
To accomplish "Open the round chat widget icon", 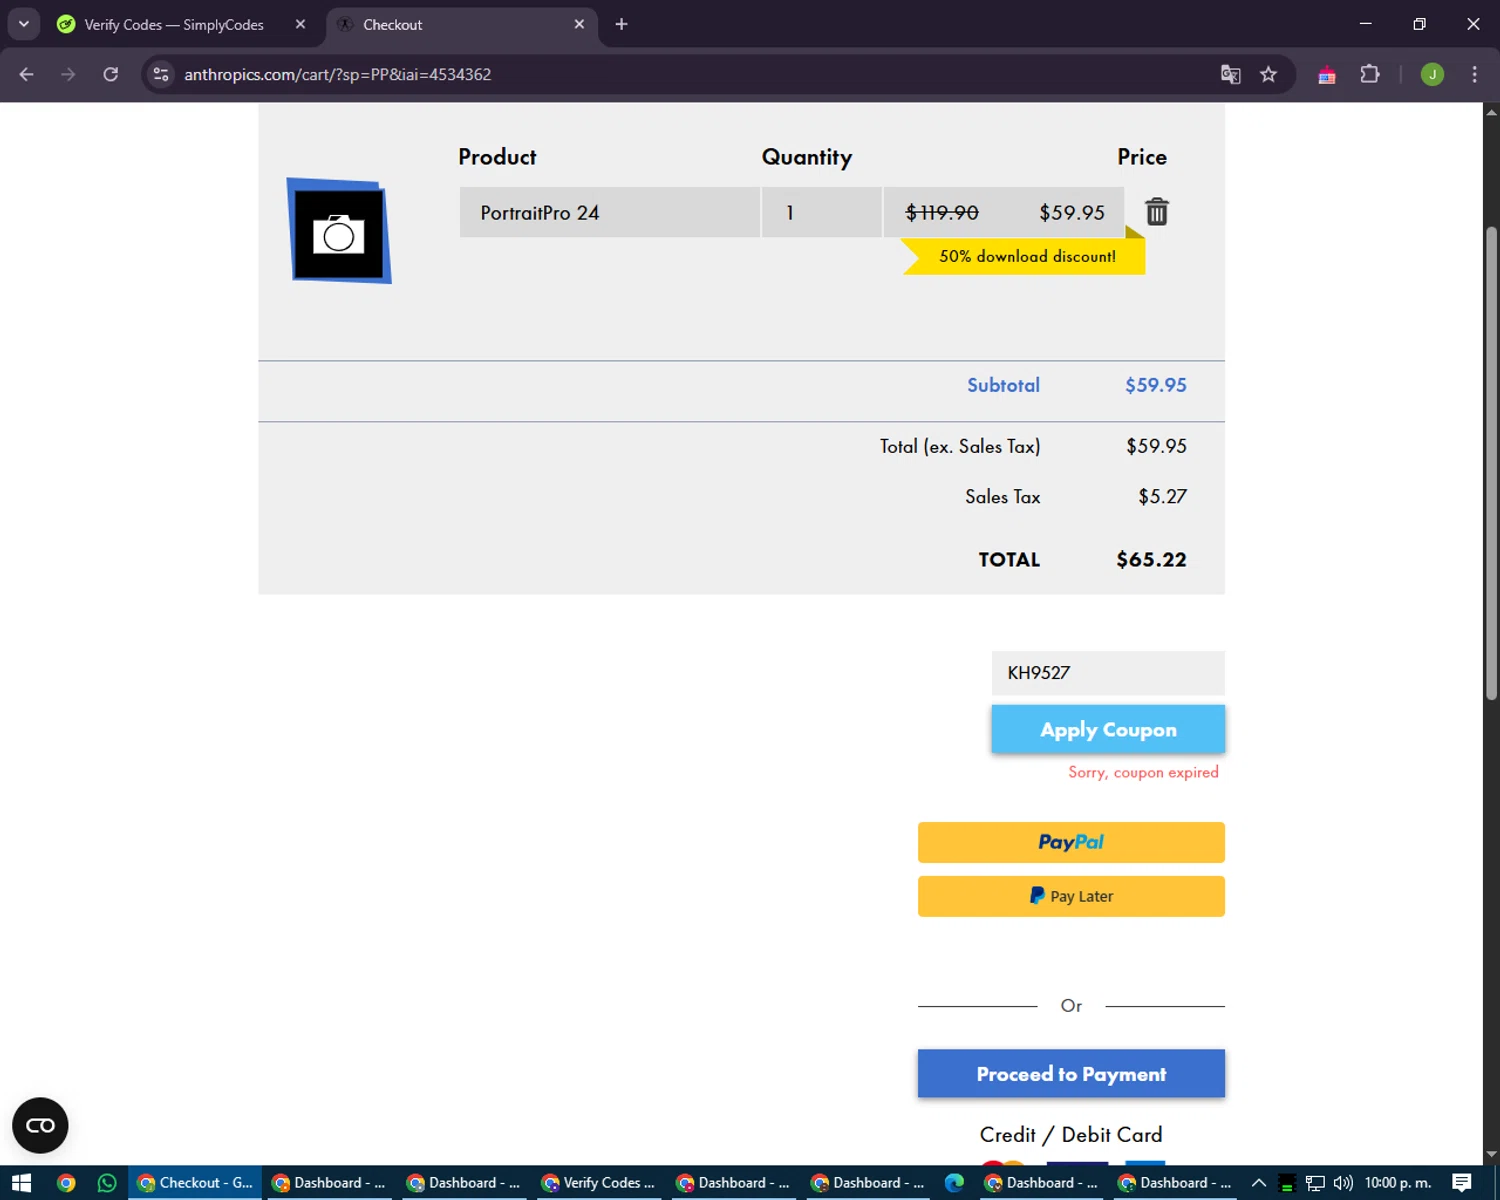I will click(x=40, y=1125).
